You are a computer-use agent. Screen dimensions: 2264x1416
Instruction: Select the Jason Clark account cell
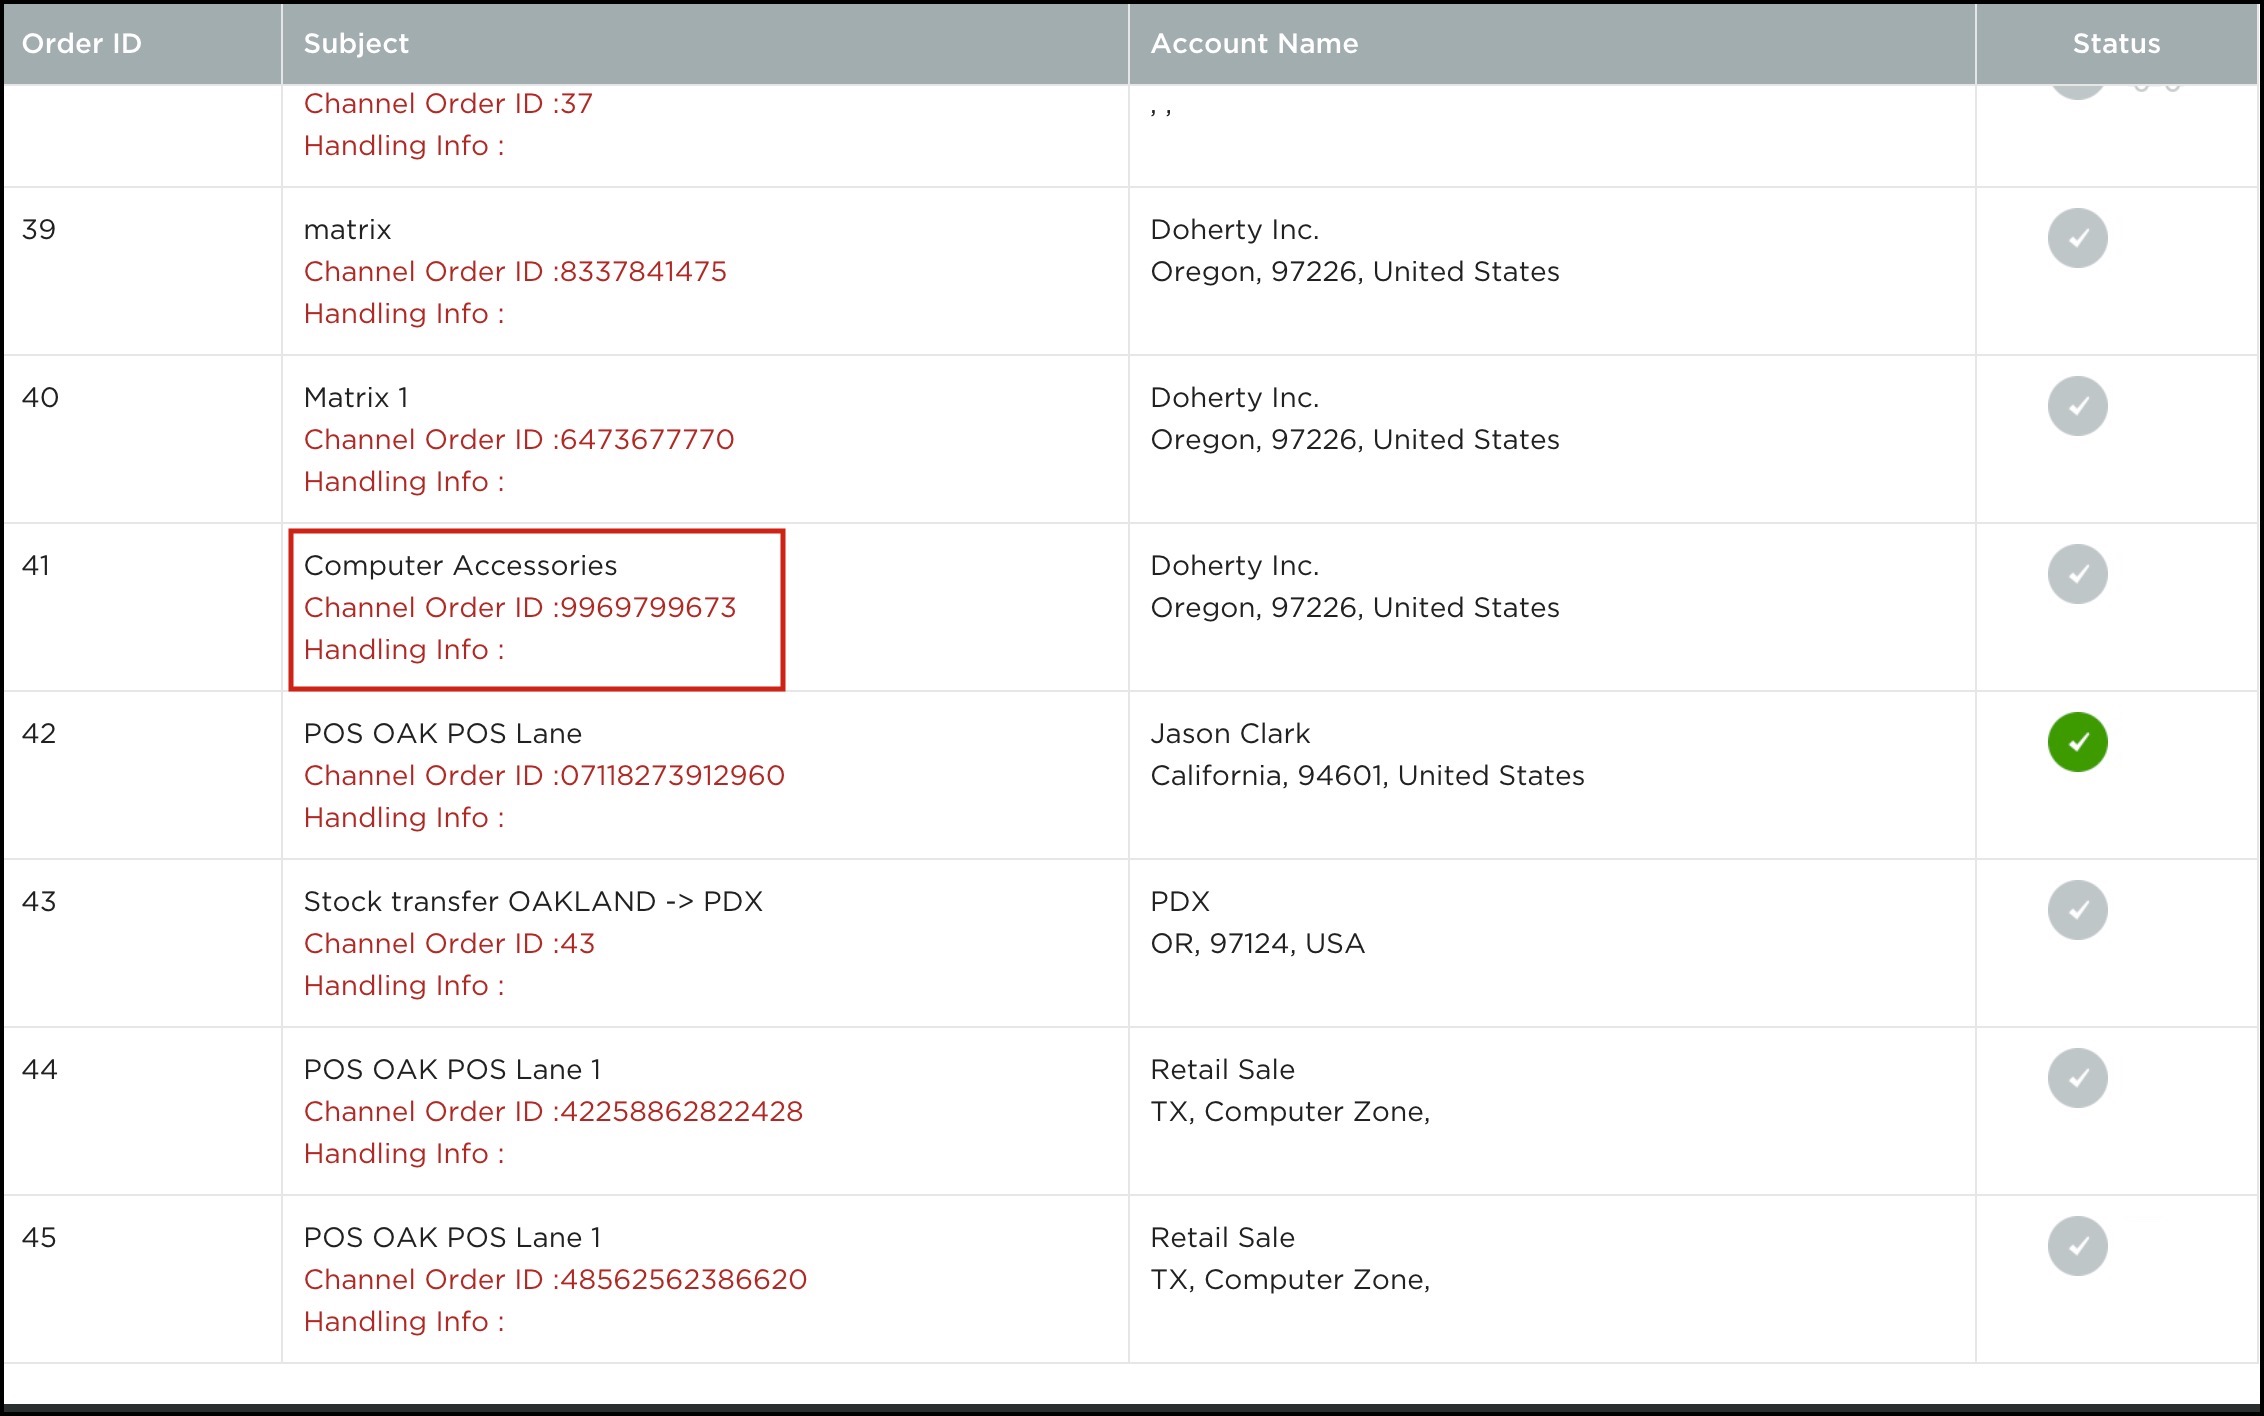coord(1230,733)
